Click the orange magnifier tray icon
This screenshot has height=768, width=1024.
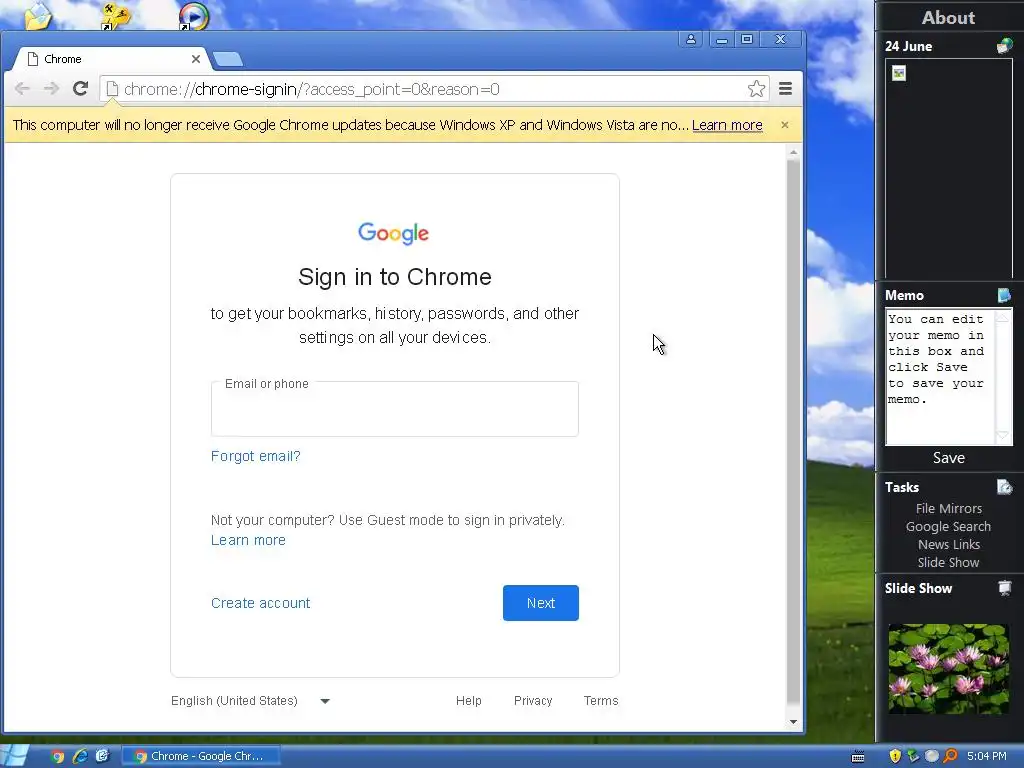point(950,756)
